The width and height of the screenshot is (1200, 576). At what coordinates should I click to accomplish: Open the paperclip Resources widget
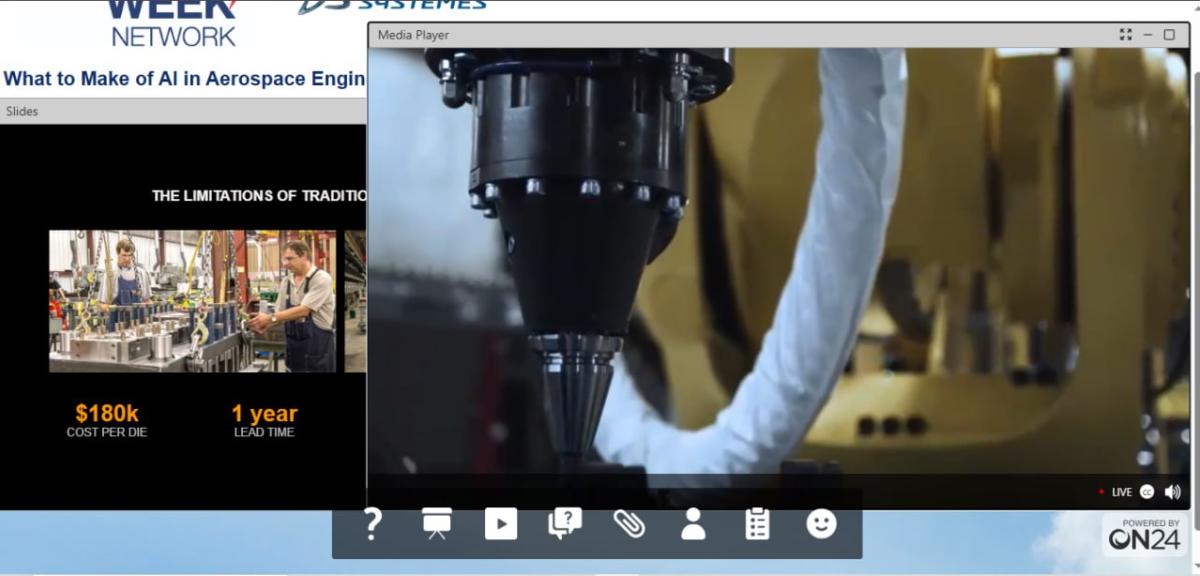pyautogui.click(x=629, y=524)
